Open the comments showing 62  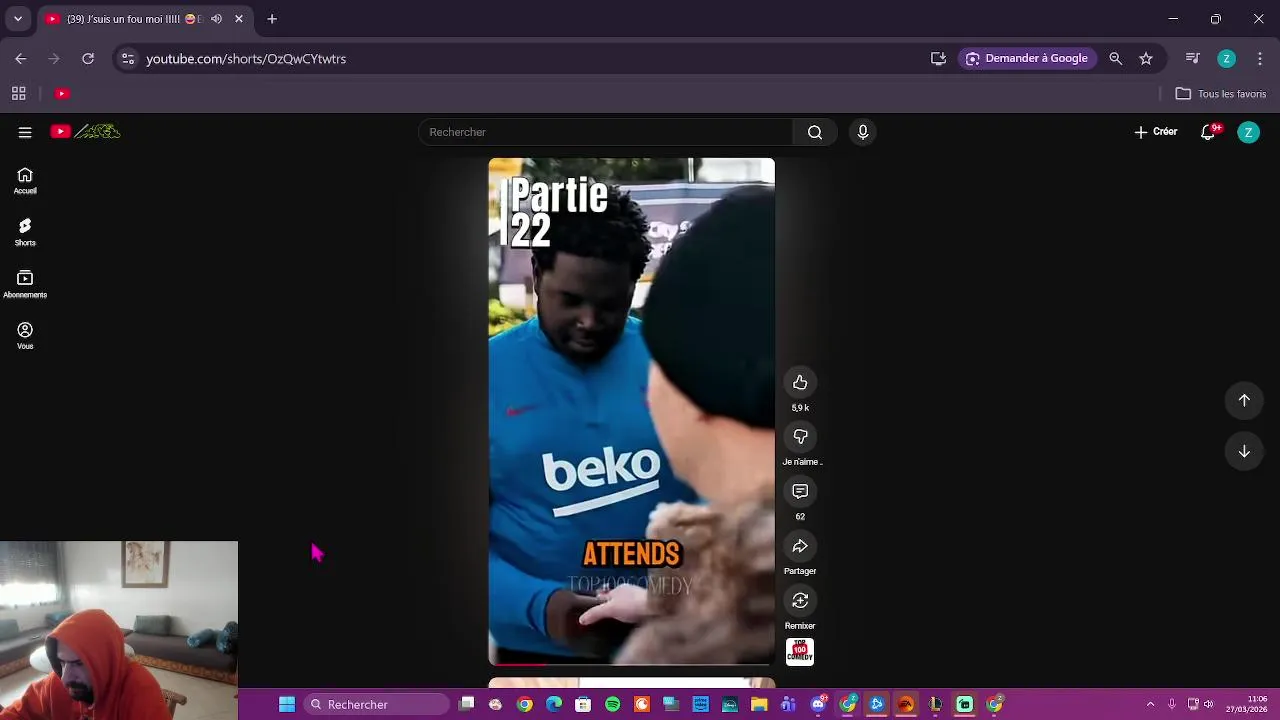800,492
